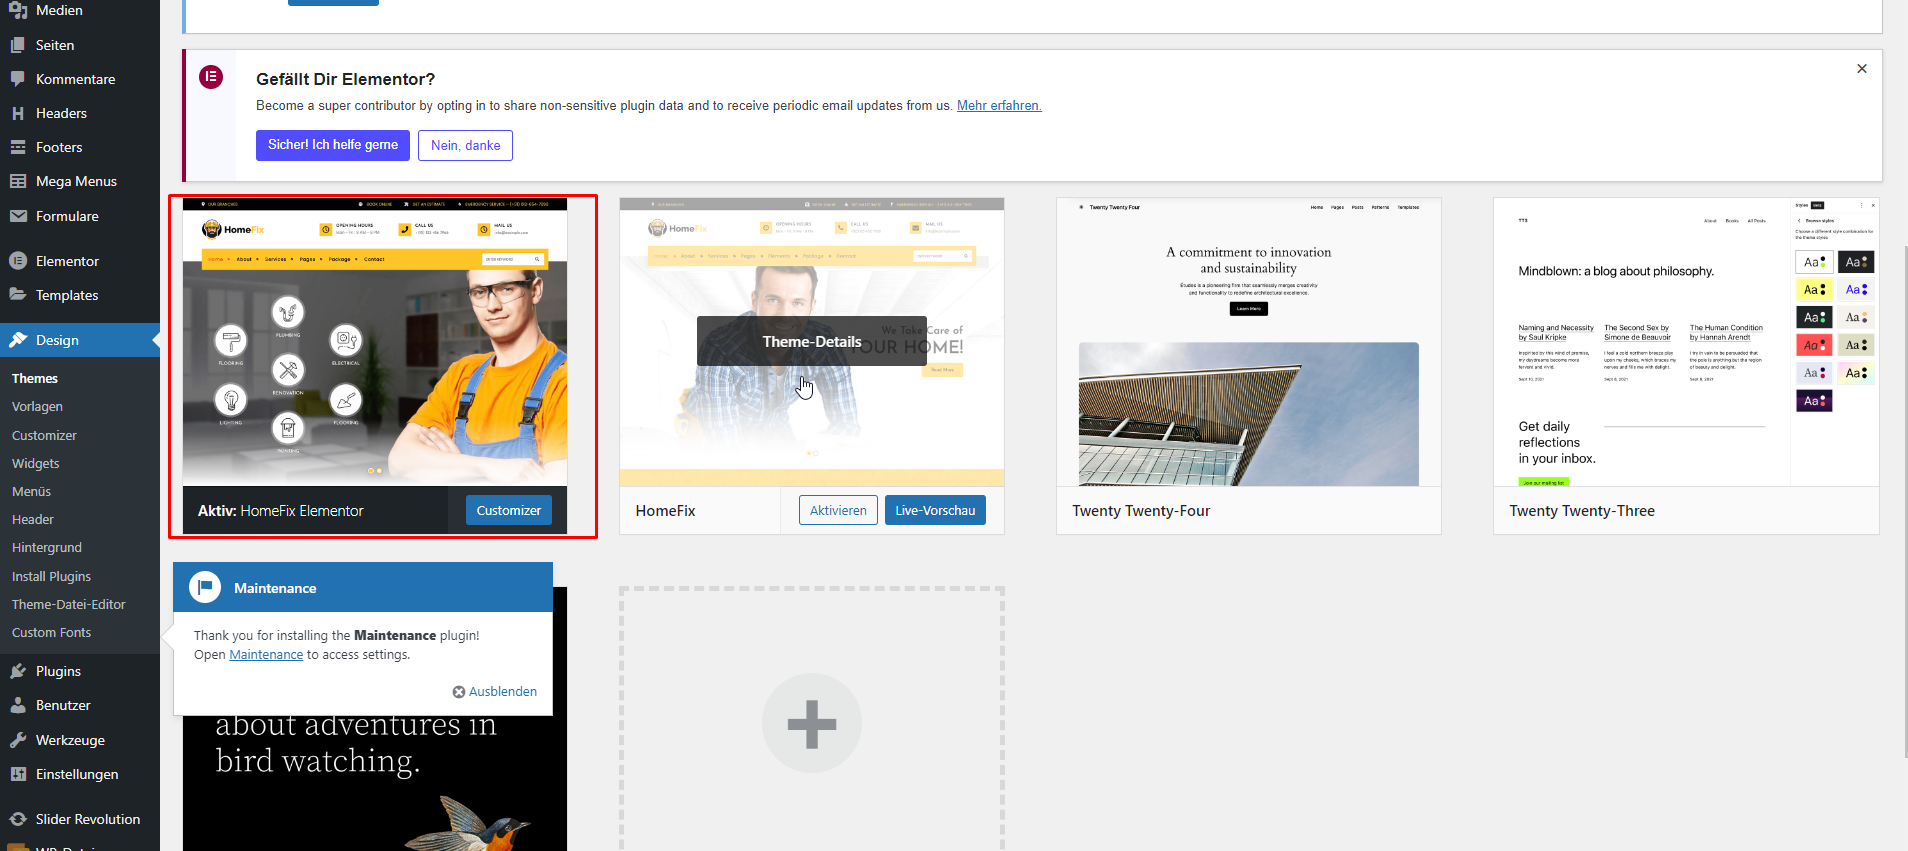Click the Elementor circle icon in sidebar
This screenshot has width=1908, height=851.
click(x=18, y=261)
